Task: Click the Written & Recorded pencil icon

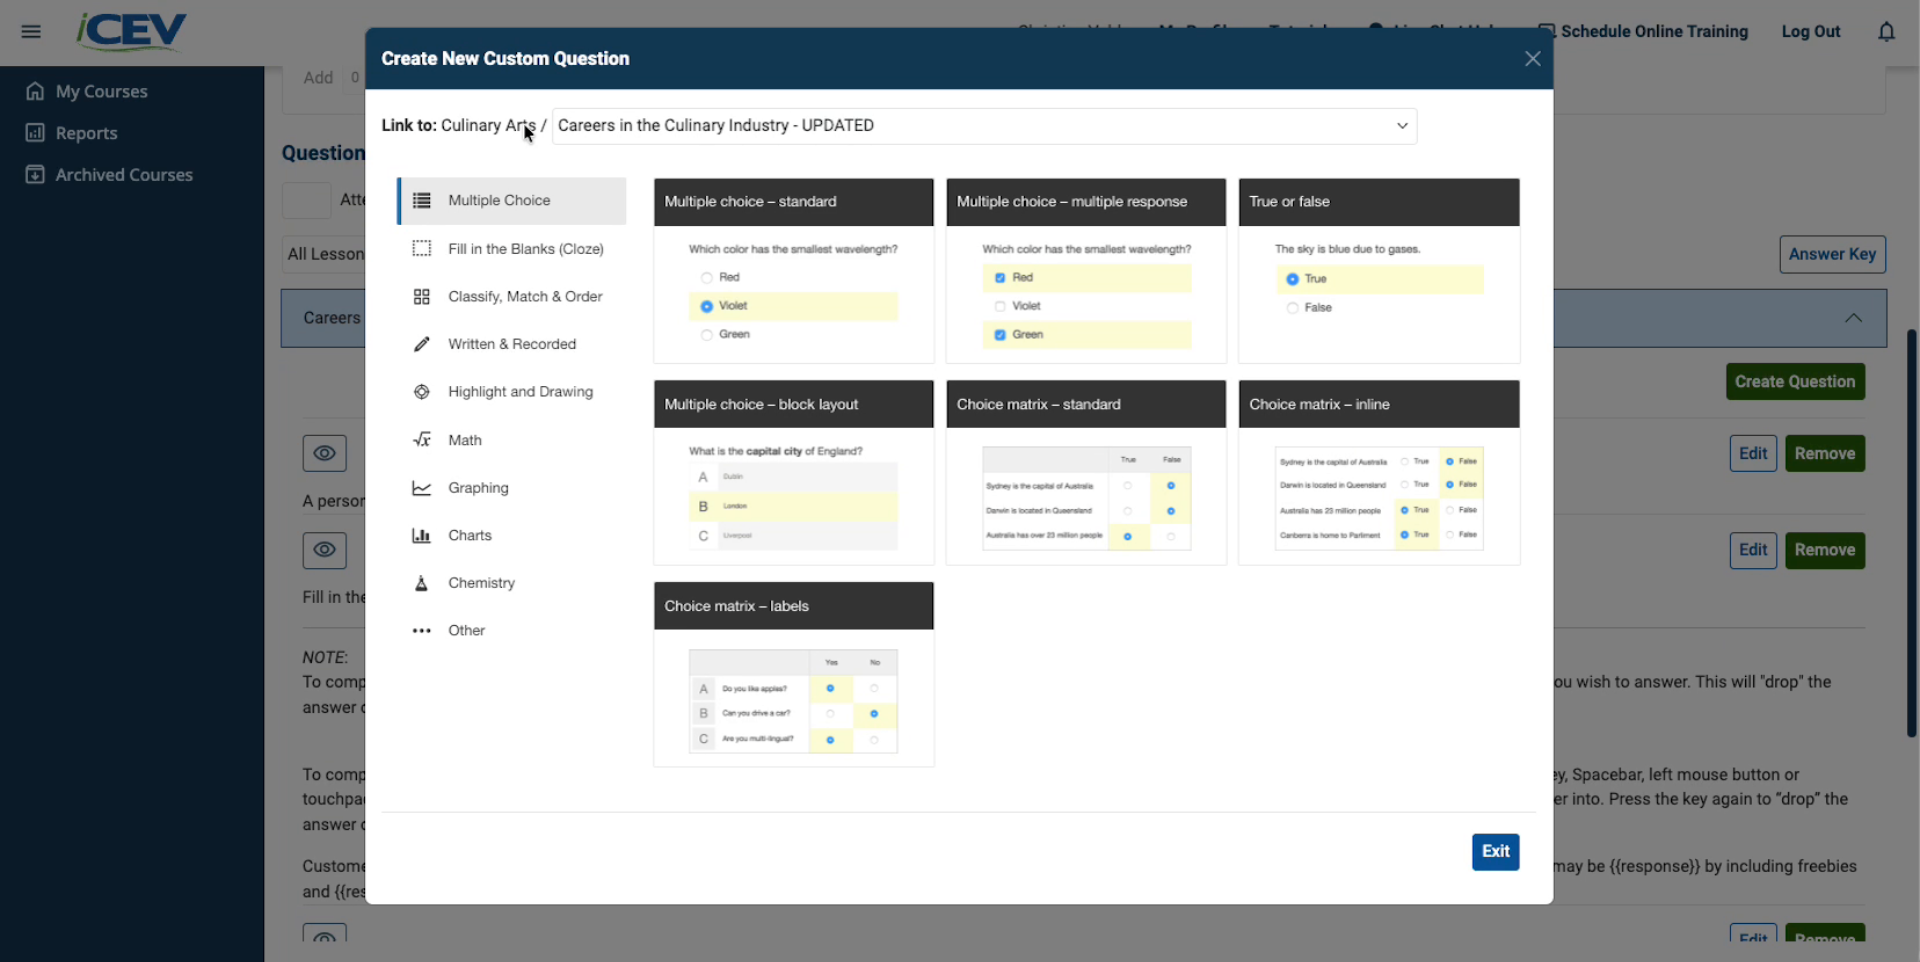Action: point(422,344)
